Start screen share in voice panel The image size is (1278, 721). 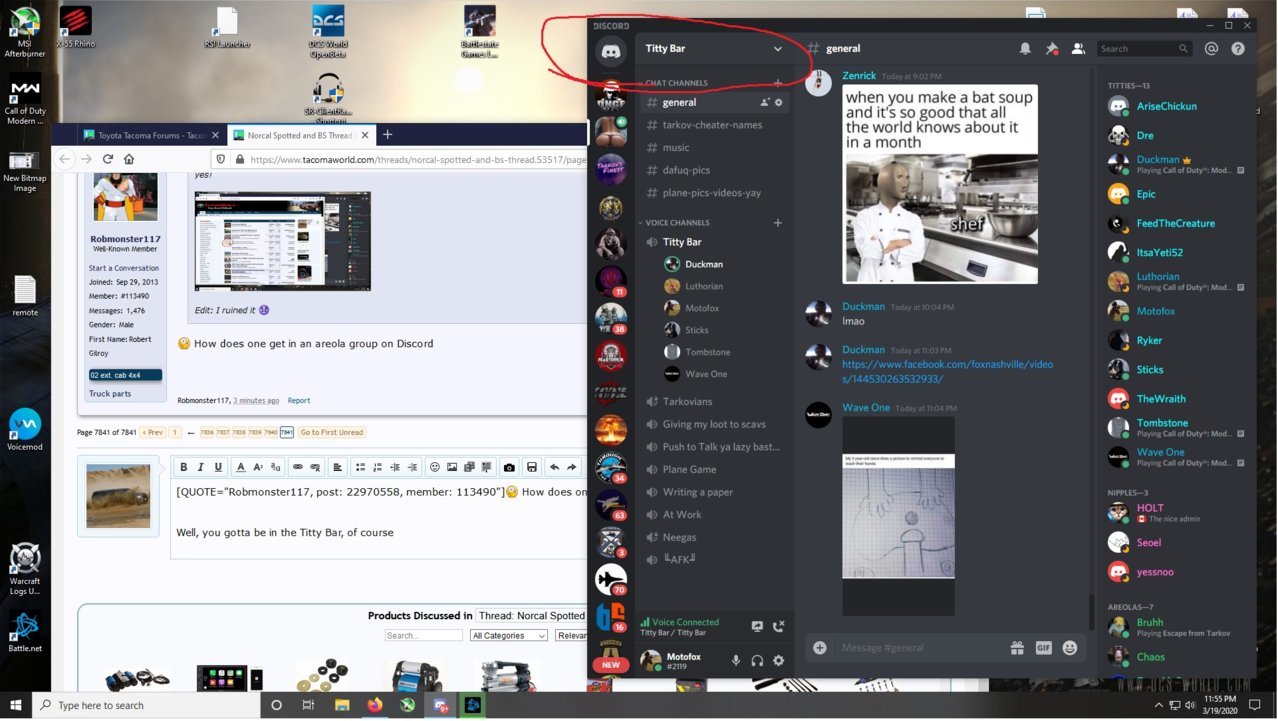757,626
